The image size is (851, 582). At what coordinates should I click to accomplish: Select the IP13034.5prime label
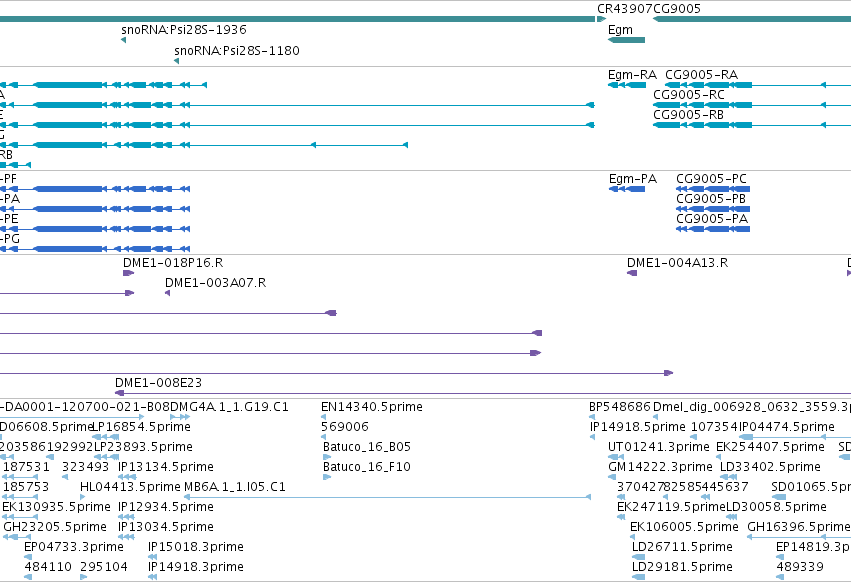166,527
